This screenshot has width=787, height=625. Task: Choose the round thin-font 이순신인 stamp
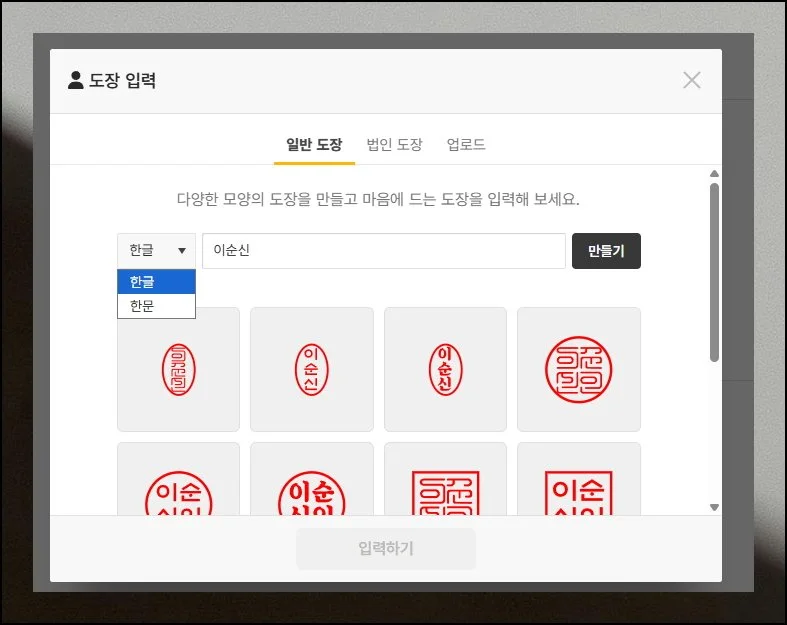pos(178,479)
